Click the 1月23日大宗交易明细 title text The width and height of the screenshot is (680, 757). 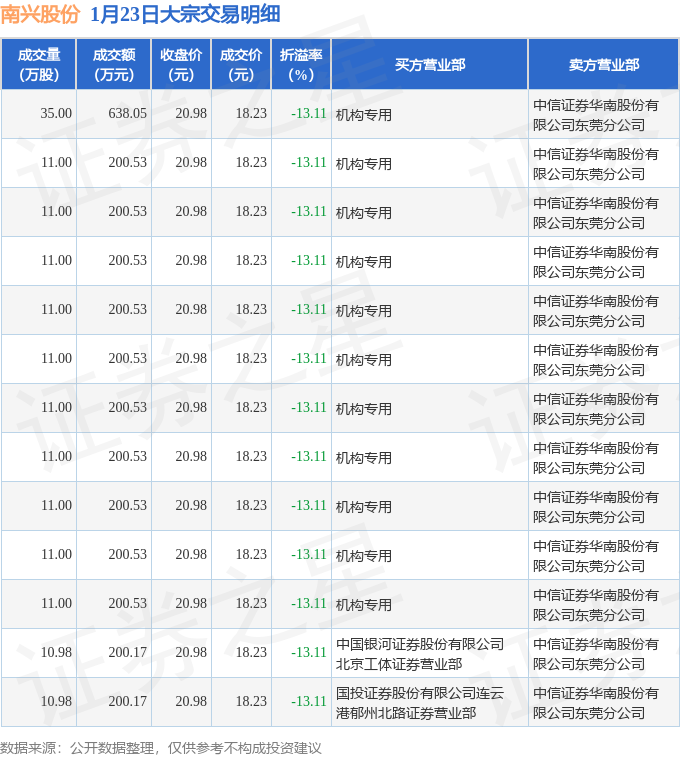(185, 14)
